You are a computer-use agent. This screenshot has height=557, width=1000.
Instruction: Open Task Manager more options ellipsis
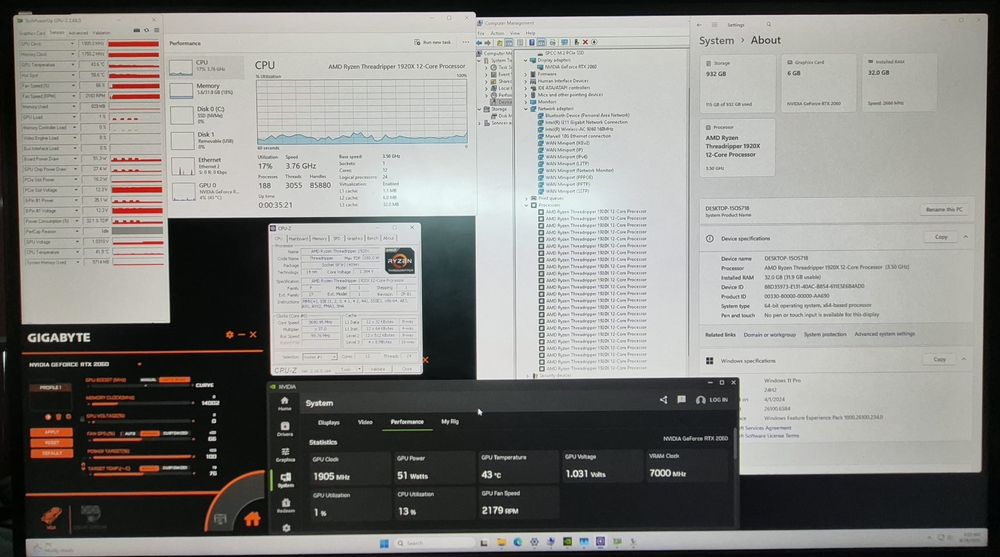coord(466,42)
